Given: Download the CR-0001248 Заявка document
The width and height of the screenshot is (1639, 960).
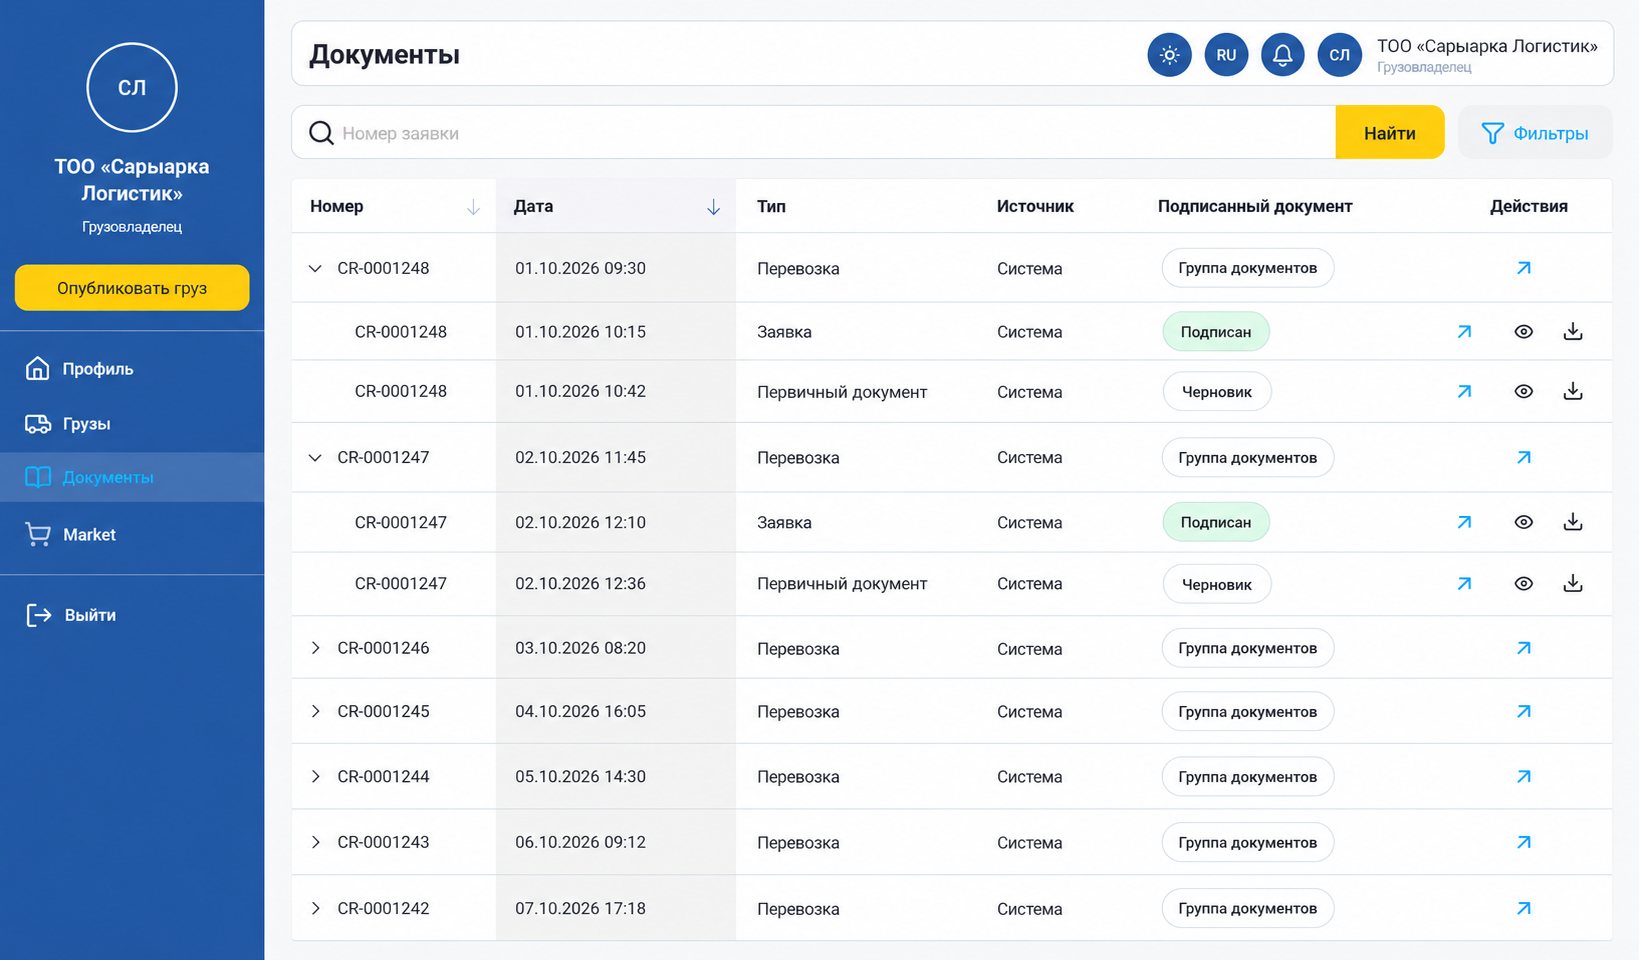Looking at the screenshot, I should click(x=1573, y=331).
